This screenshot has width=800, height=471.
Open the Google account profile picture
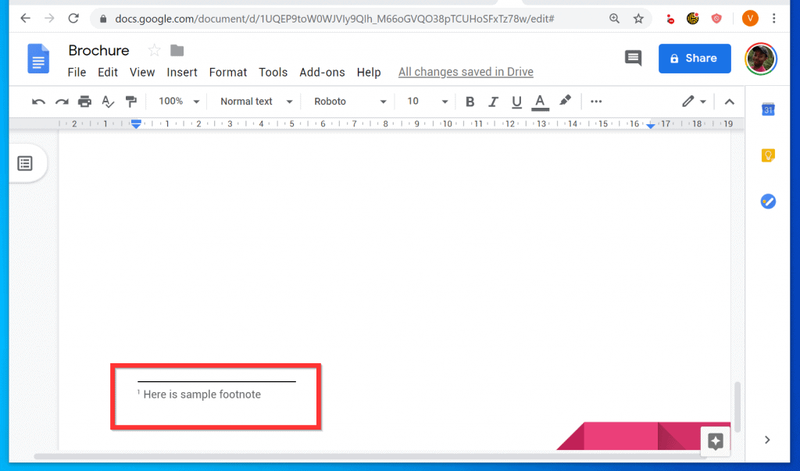point(761,59)
